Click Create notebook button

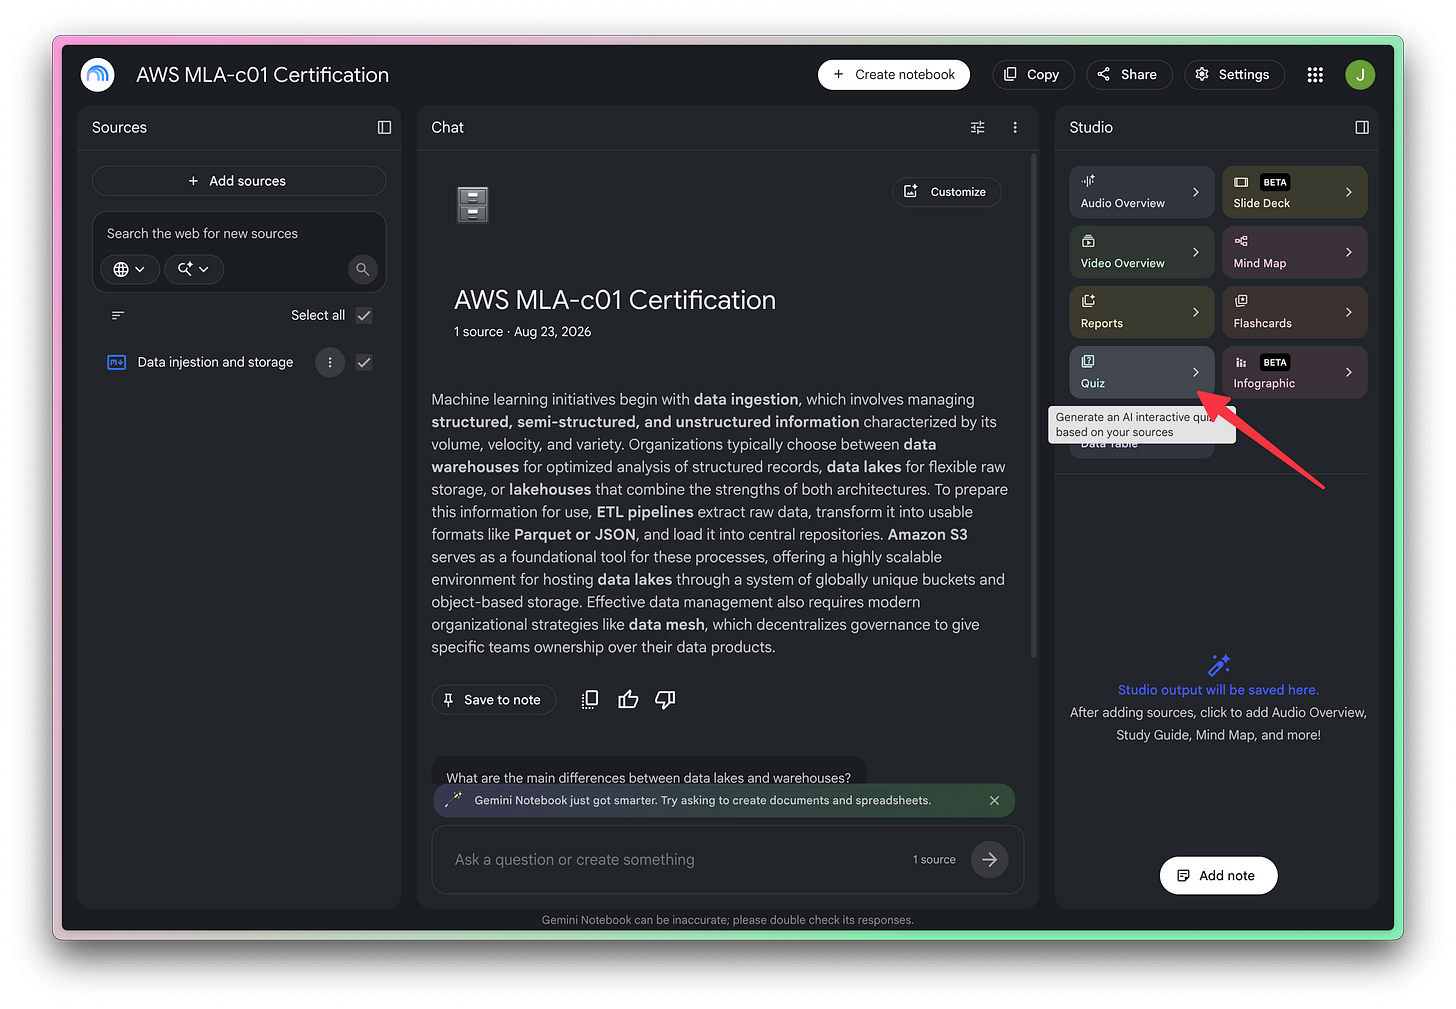[x=894, y=75]
